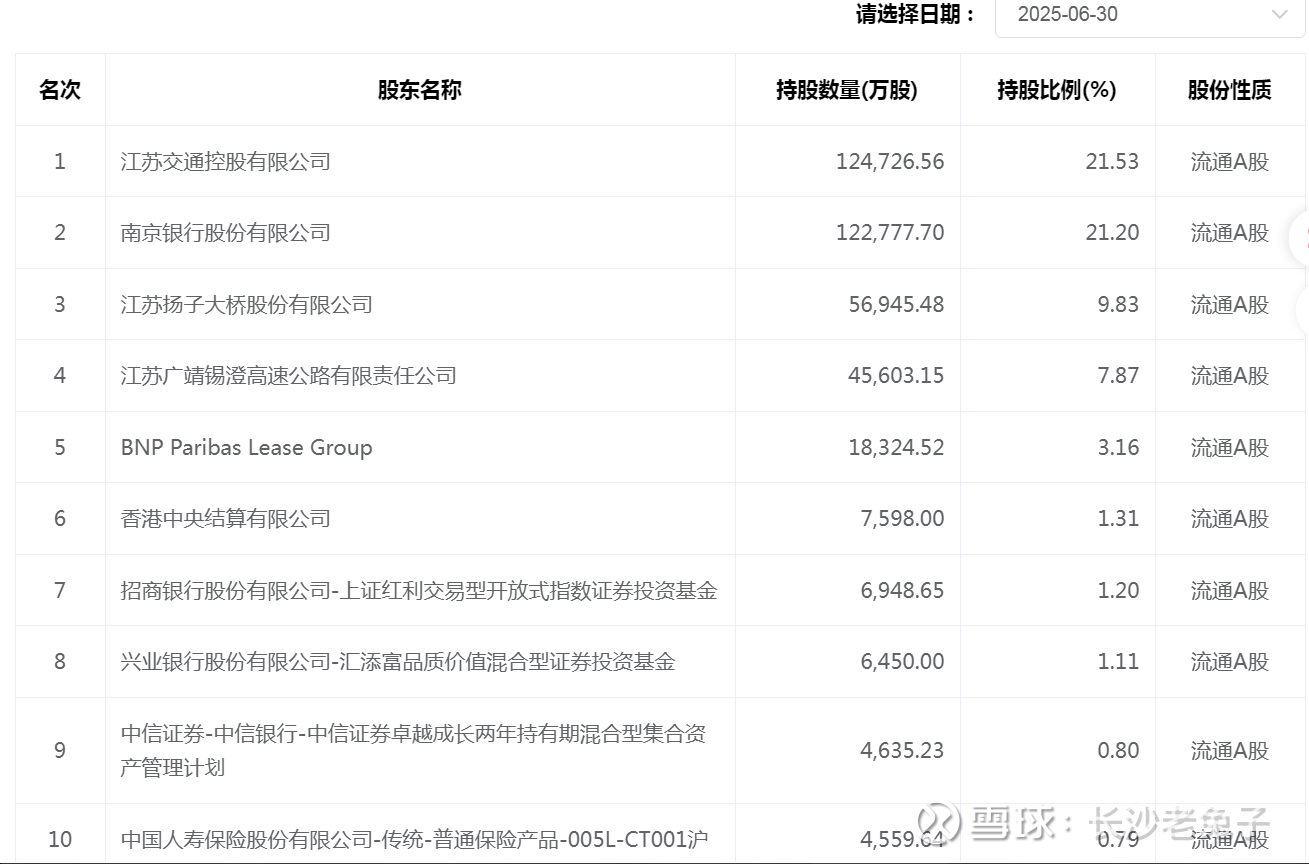Click the holding amount 6,948.65

pyautogui.click(x=902, y=590)
